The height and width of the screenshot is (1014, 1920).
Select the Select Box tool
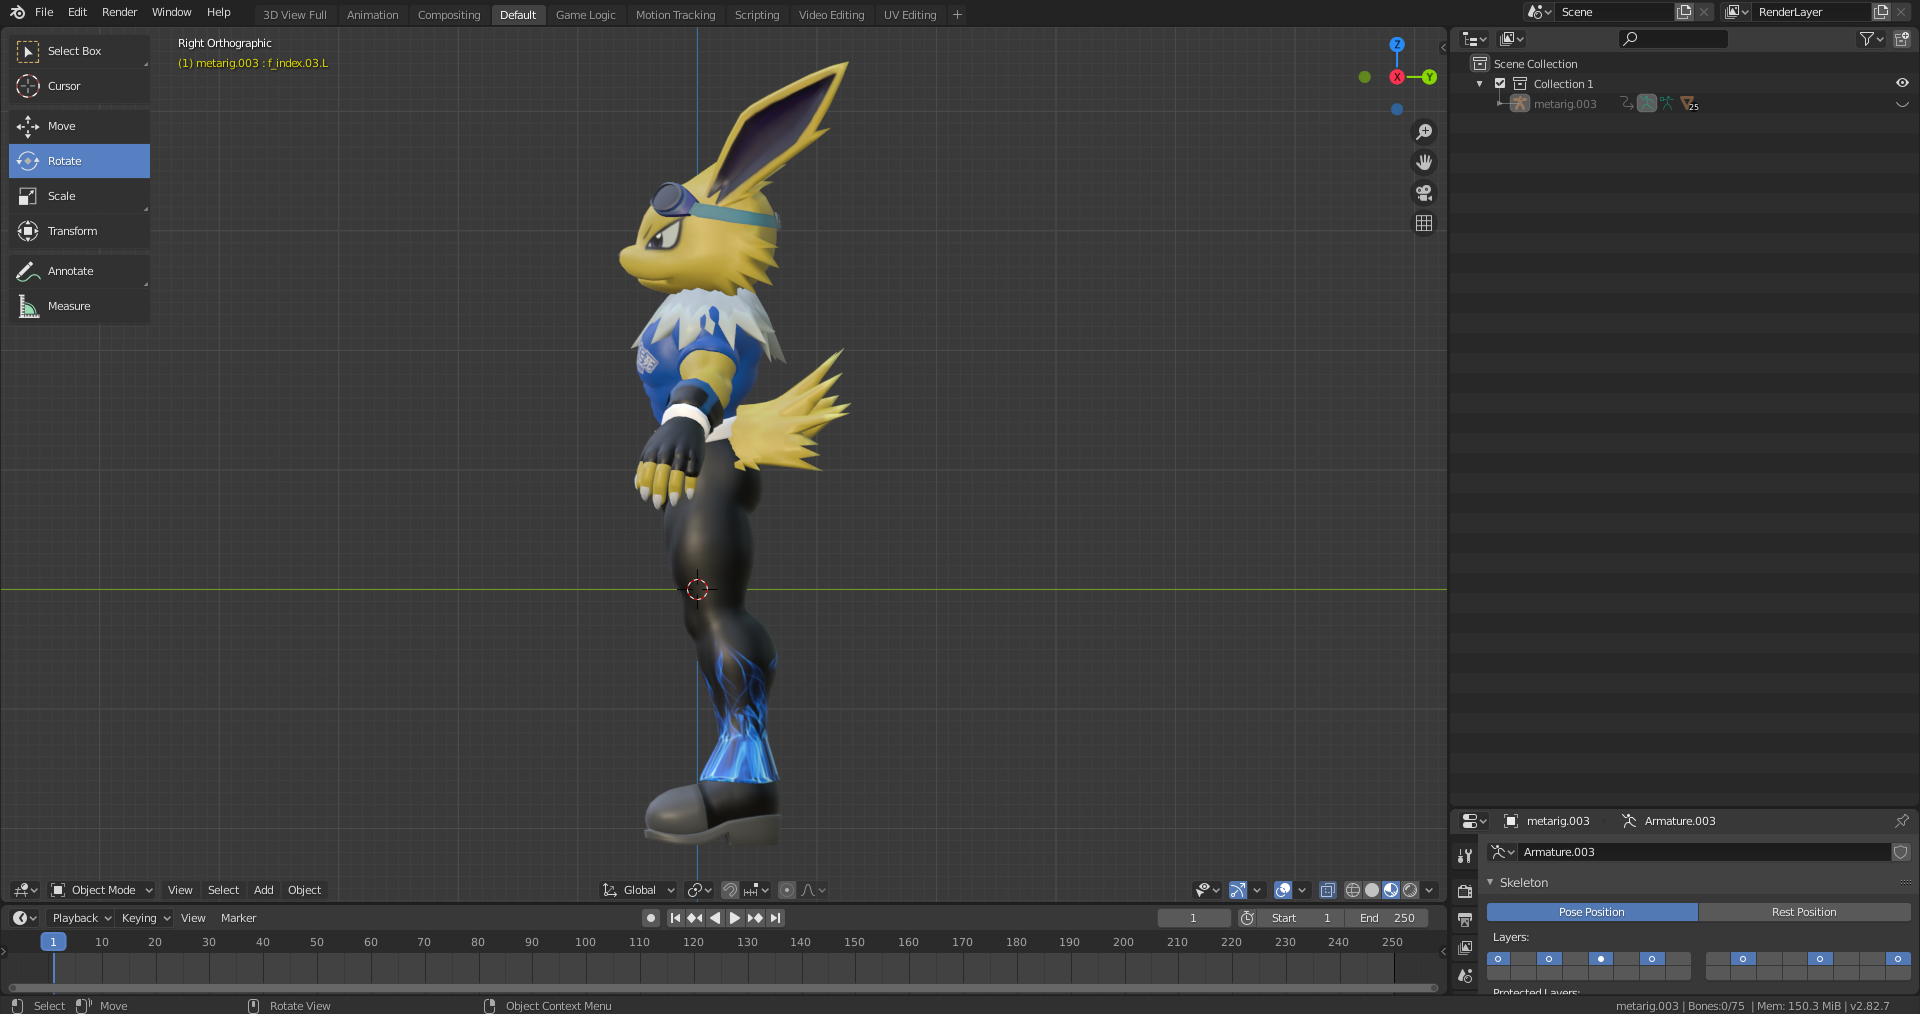(x=79, y=51)
